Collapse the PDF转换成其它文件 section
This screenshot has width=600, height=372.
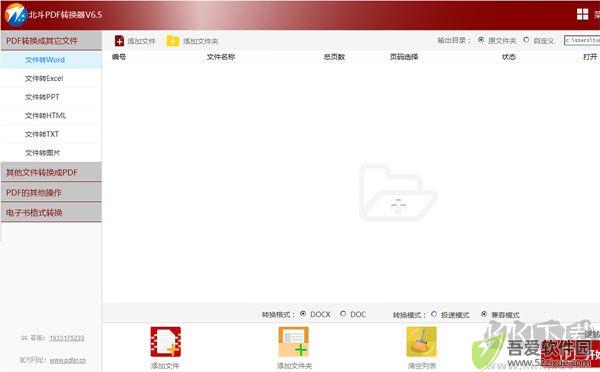pyautogui.click(x=51, y=41)
